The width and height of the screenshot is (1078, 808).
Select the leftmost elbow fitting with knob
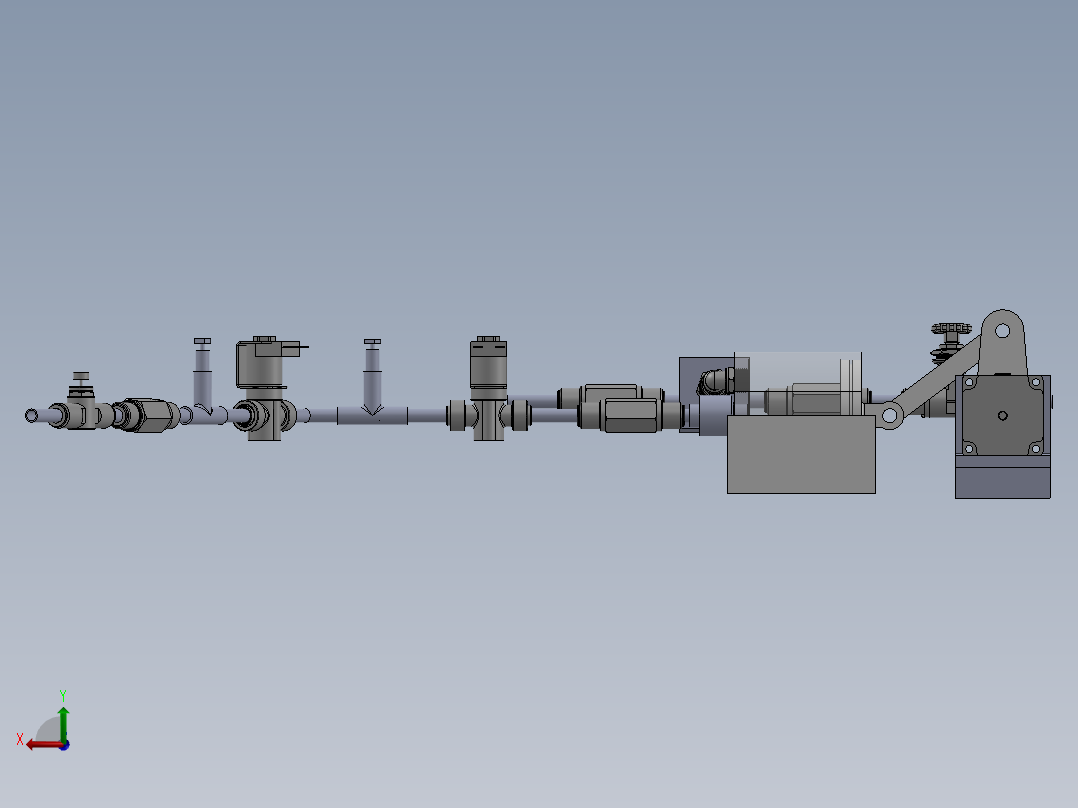tap(80, 406)
